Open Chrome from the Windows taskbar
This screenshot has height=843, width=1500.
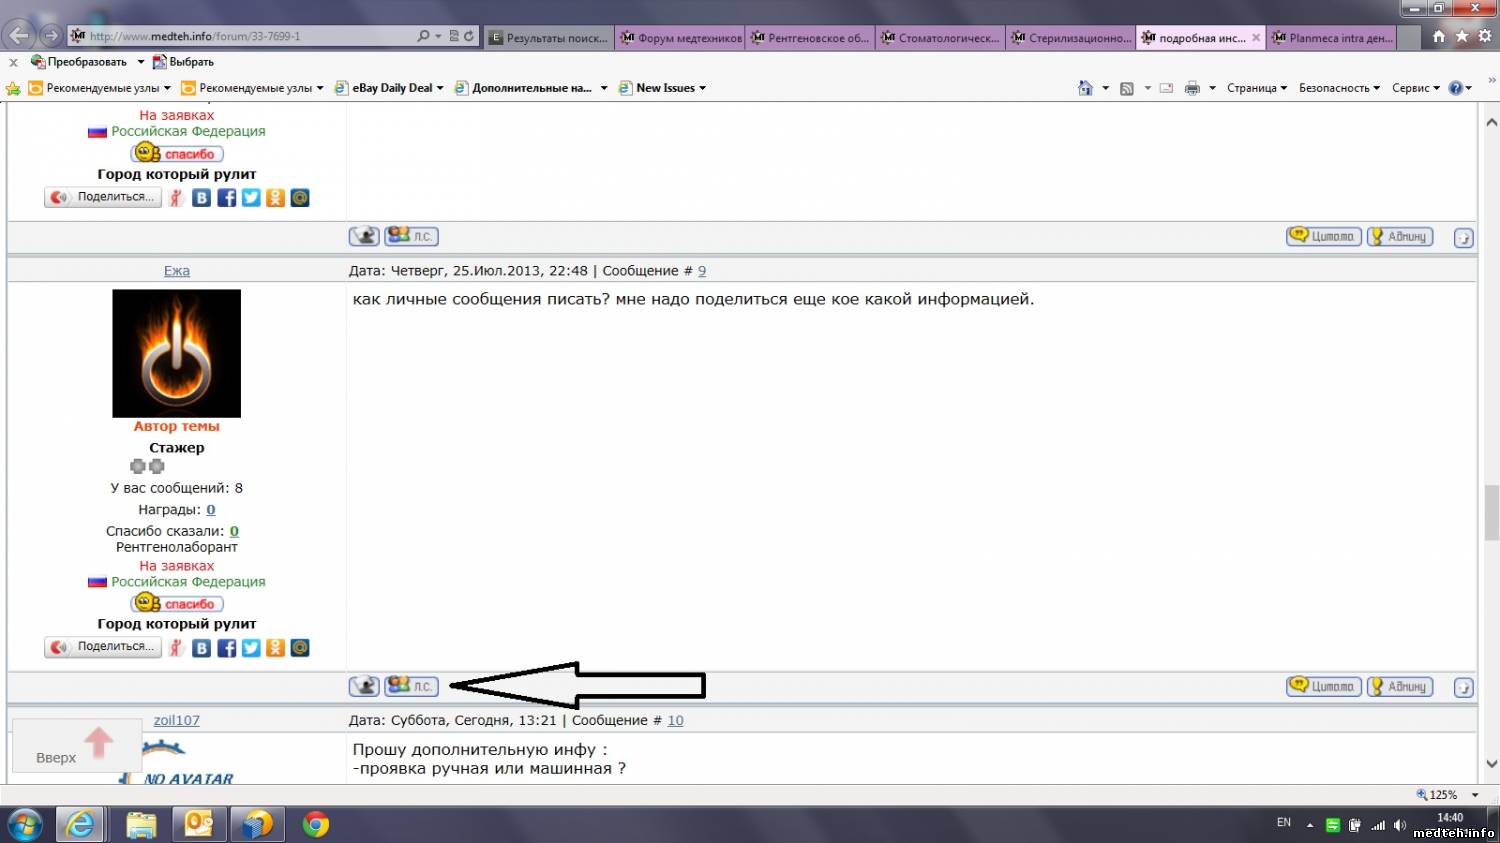(316, 824)
